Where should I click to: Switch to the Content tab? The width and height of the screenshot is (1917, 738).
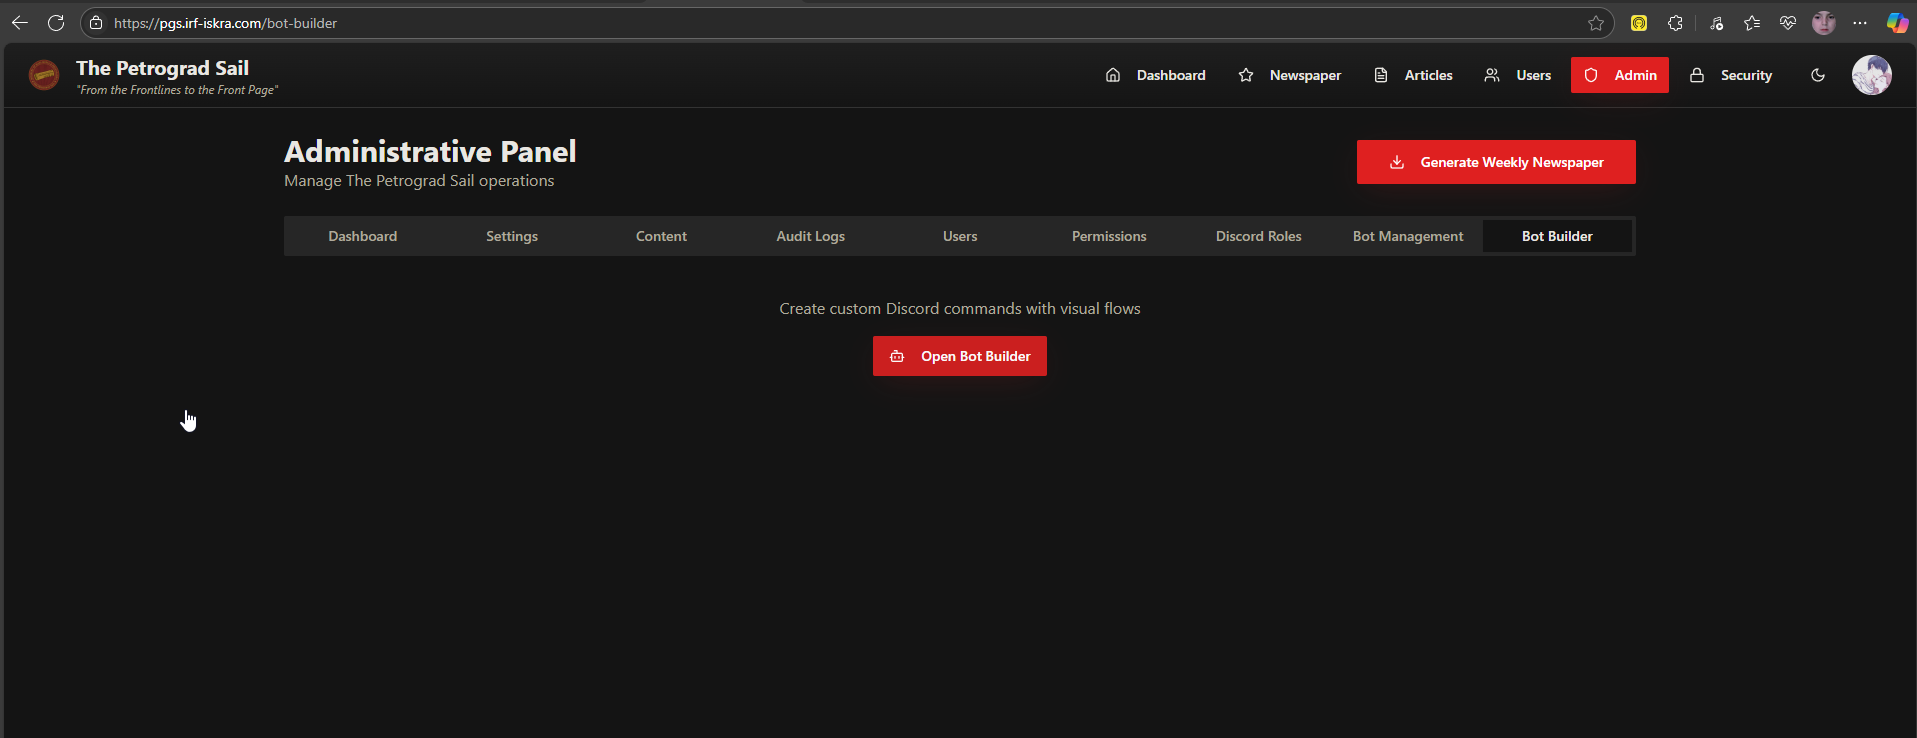[x=661, y=236]
